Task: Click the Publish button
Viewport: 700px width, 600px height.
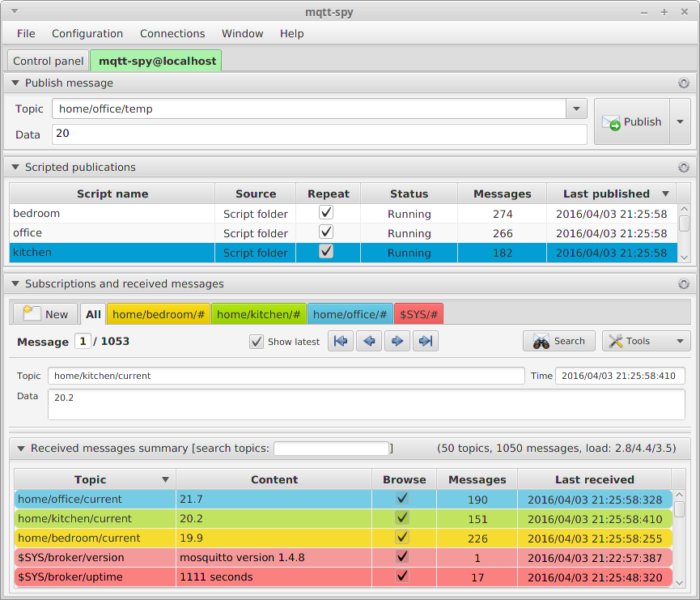Action: click(632, 121)
